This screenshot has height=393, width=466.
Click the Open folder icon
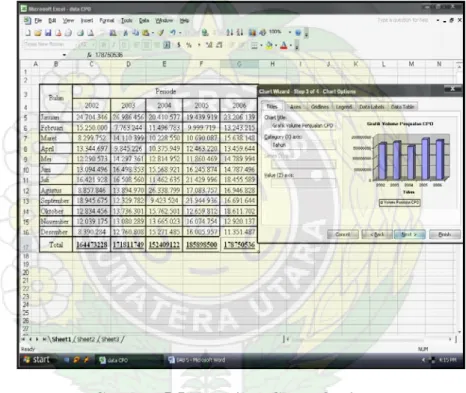[38, 33]
